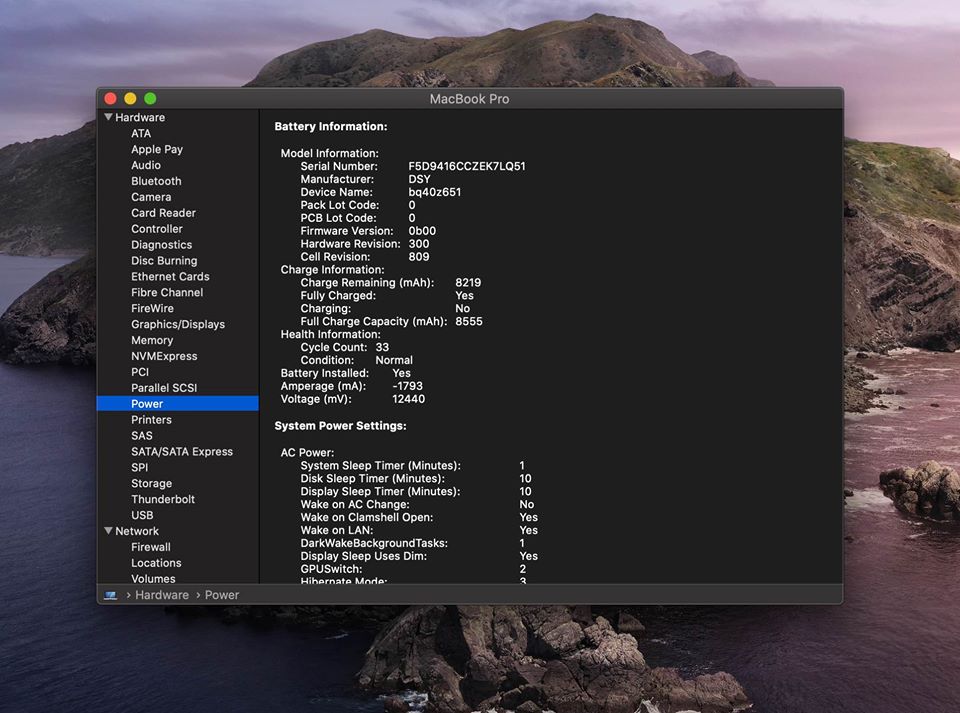The height and width of the screenshot is (713, 960).
Task: Show Printers information
Action: pos(151,420)
